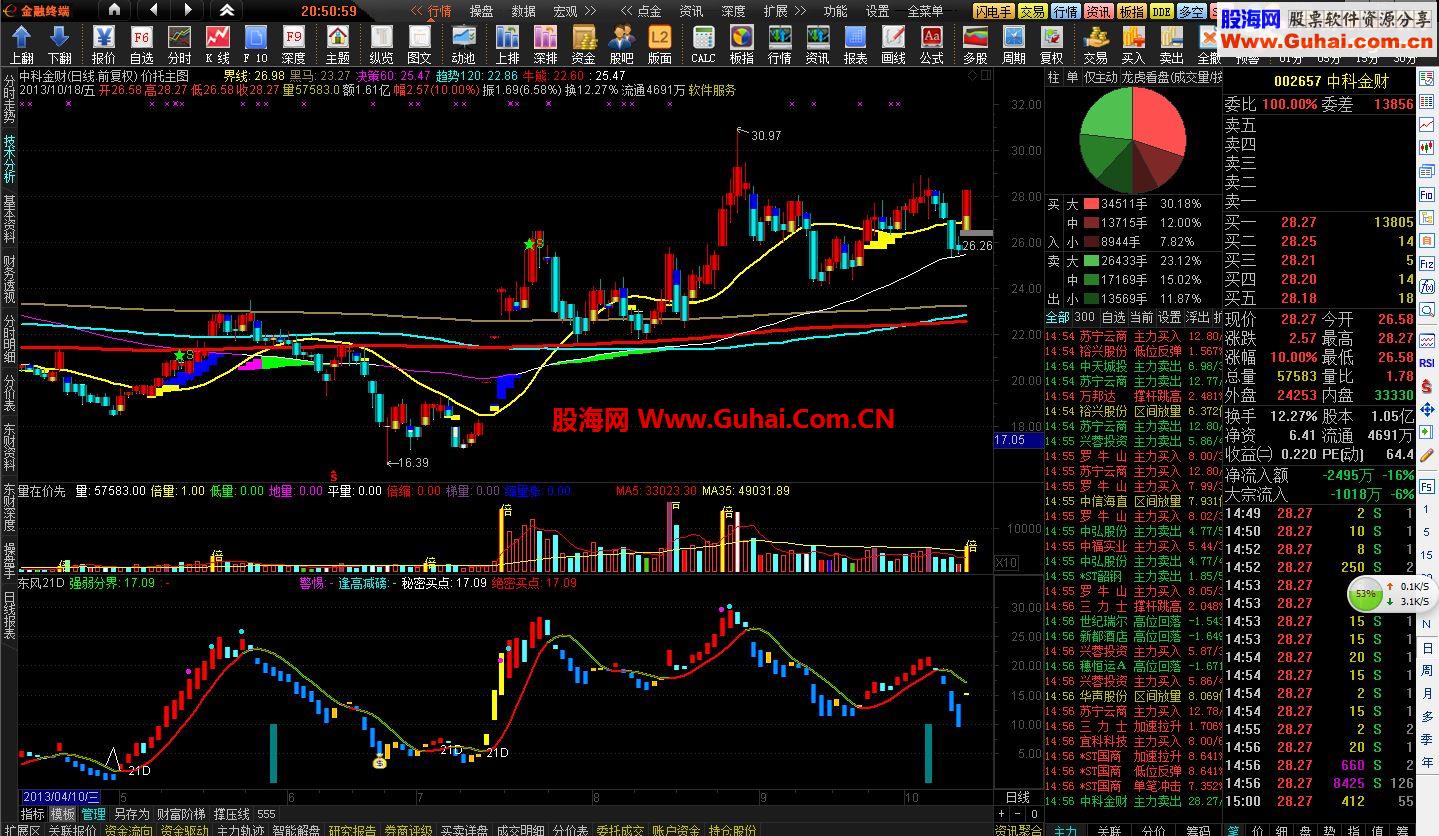This screenshot has height=836, width=1439.
Task: Select the 基本资料 left sidebar tab
Action: (9, 219)
